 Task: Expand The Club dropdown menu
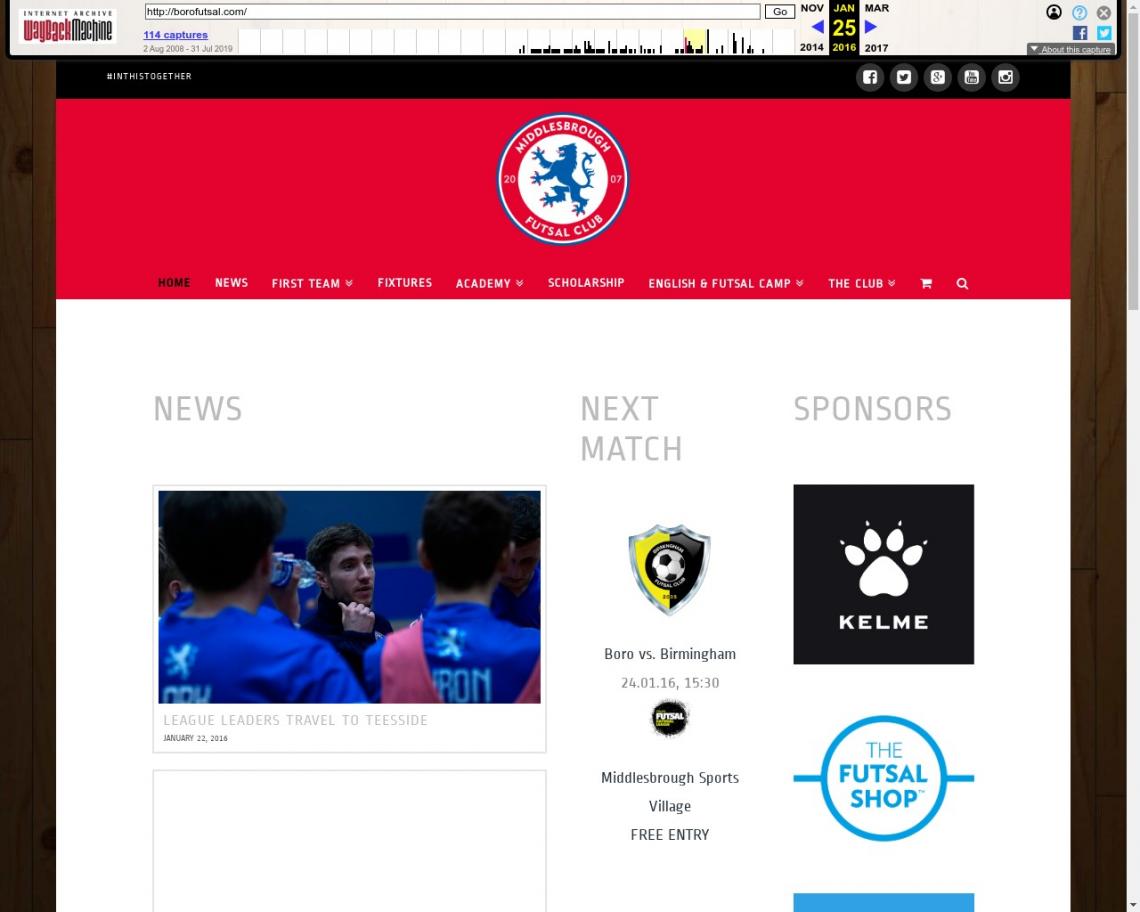pyautogui.click(x=862, y=284)
